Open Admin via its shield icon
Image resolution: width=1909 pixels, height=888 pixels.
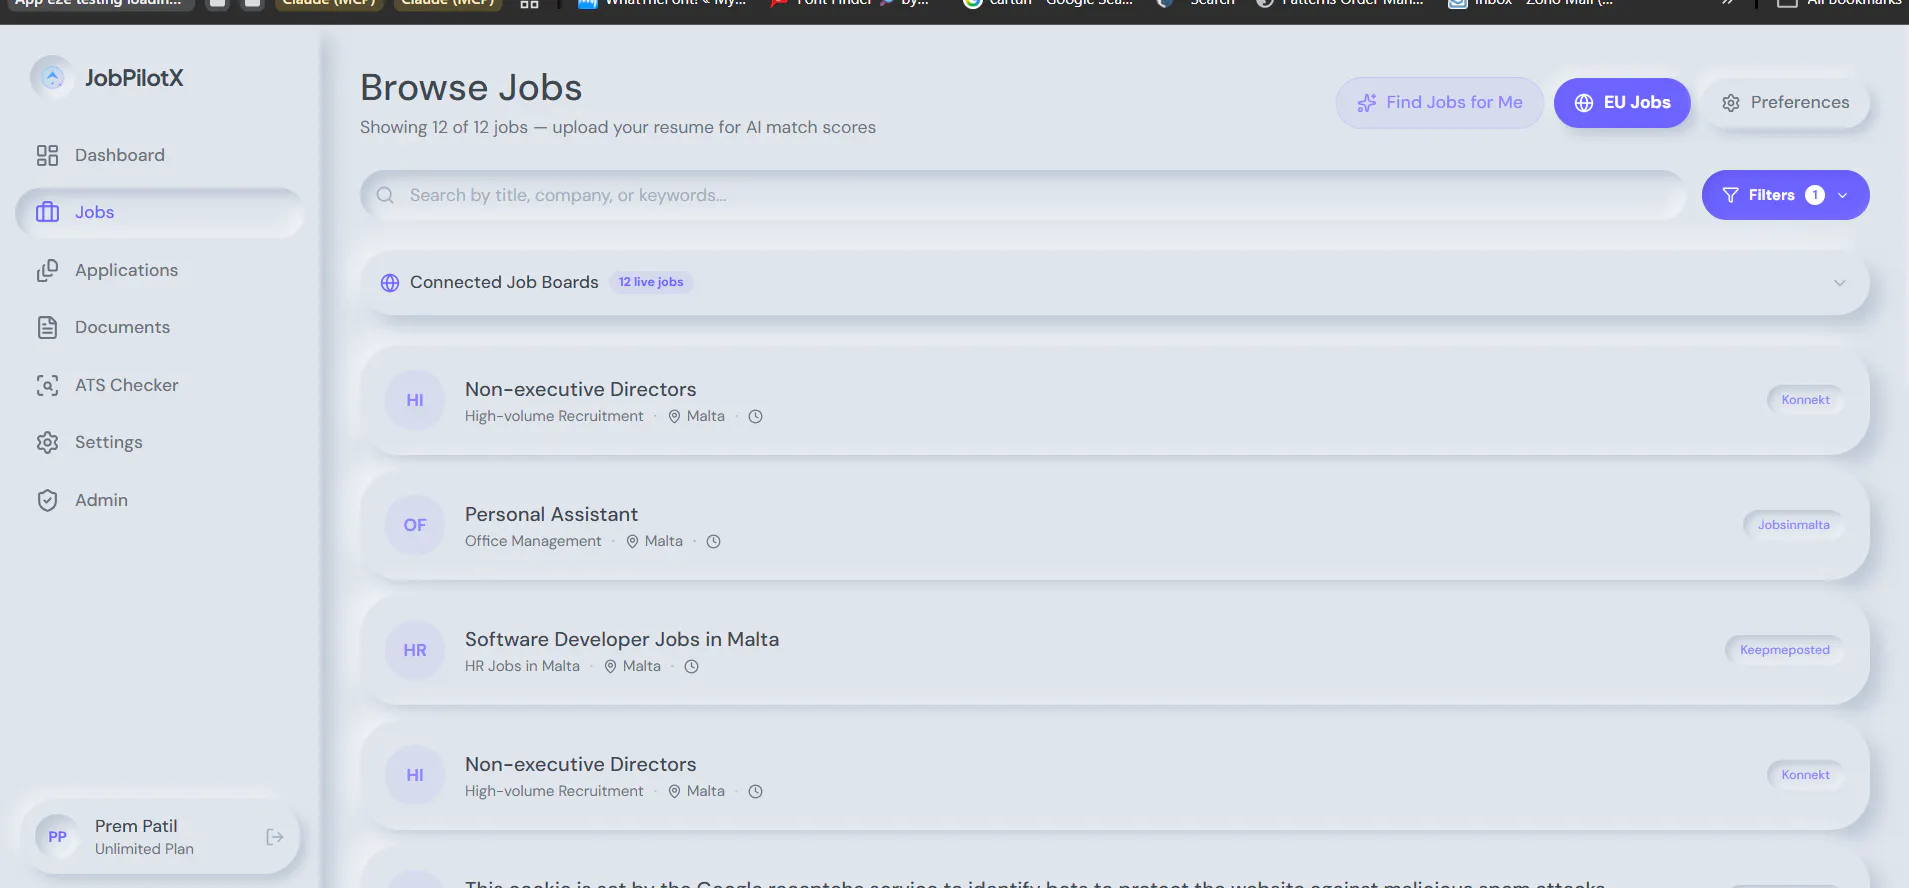47,500
